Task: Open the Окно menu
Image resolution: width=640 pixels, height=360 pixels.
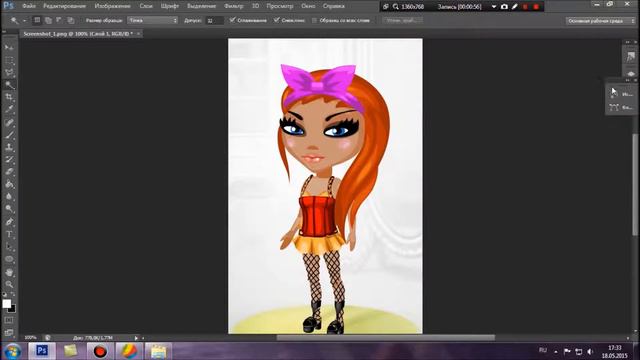Action: tap(308, 6)
